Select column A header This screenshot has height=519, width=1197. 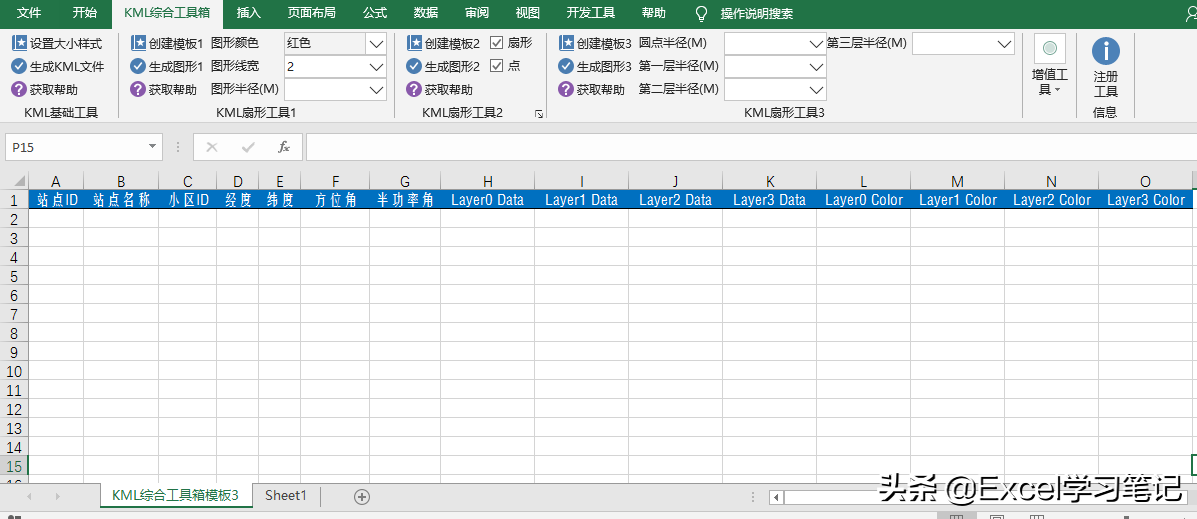(x=56, y=181)
